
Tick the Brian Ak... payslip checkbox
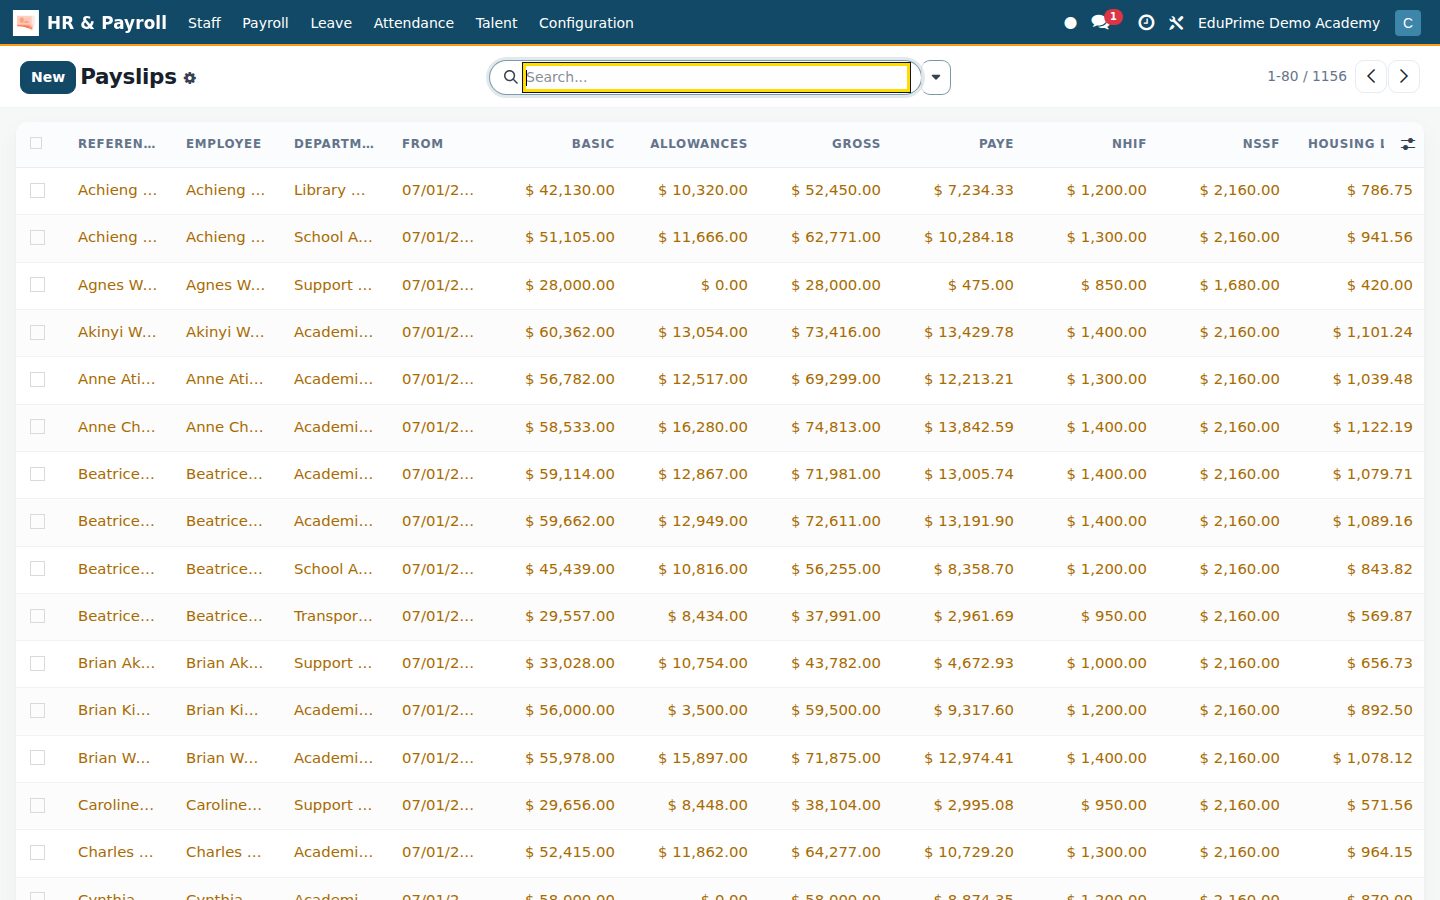click(37, 663)
